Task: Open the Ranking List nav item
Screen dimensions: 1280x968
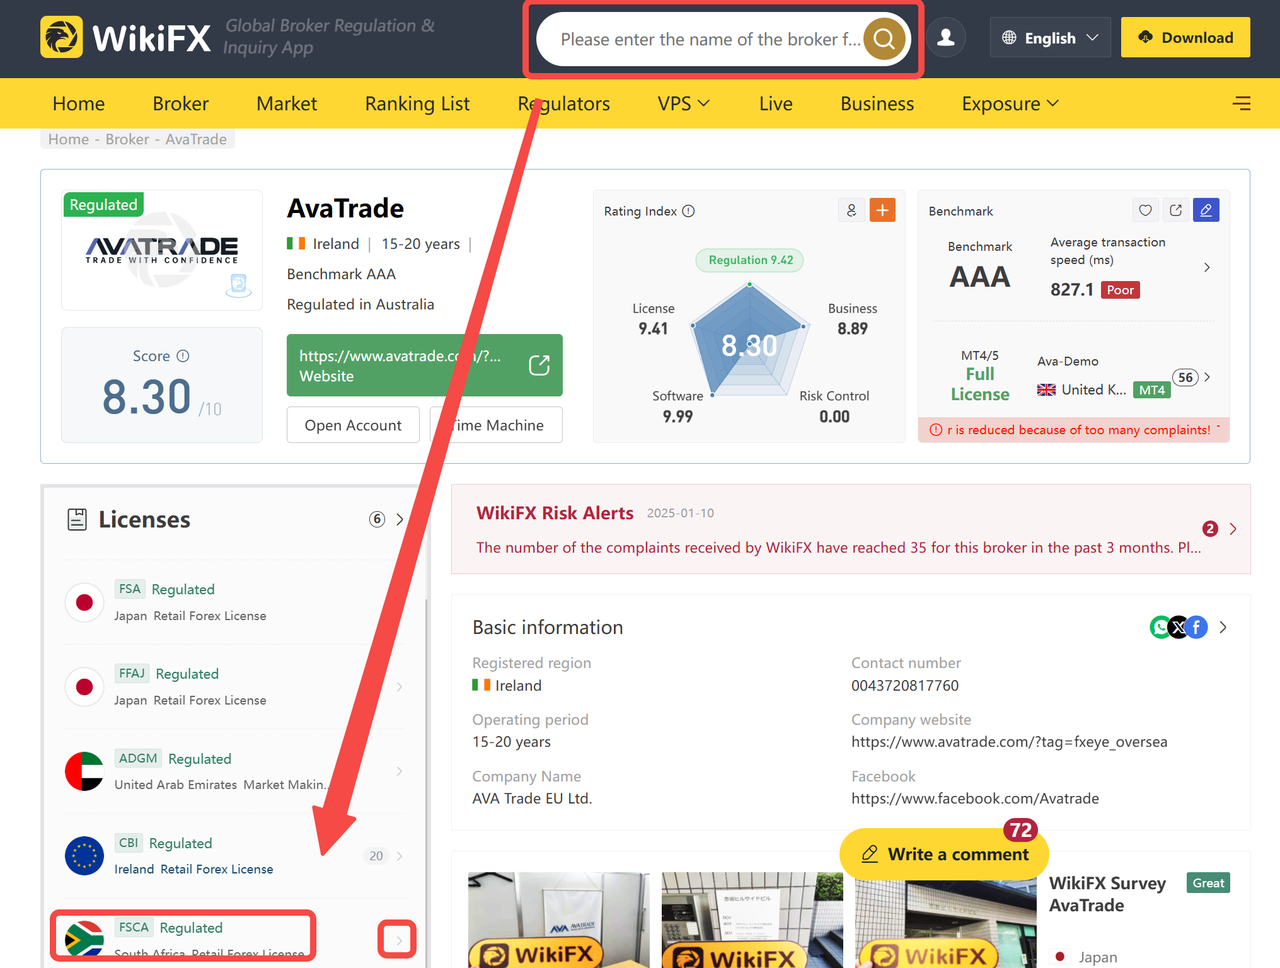Action: [417, 103]
